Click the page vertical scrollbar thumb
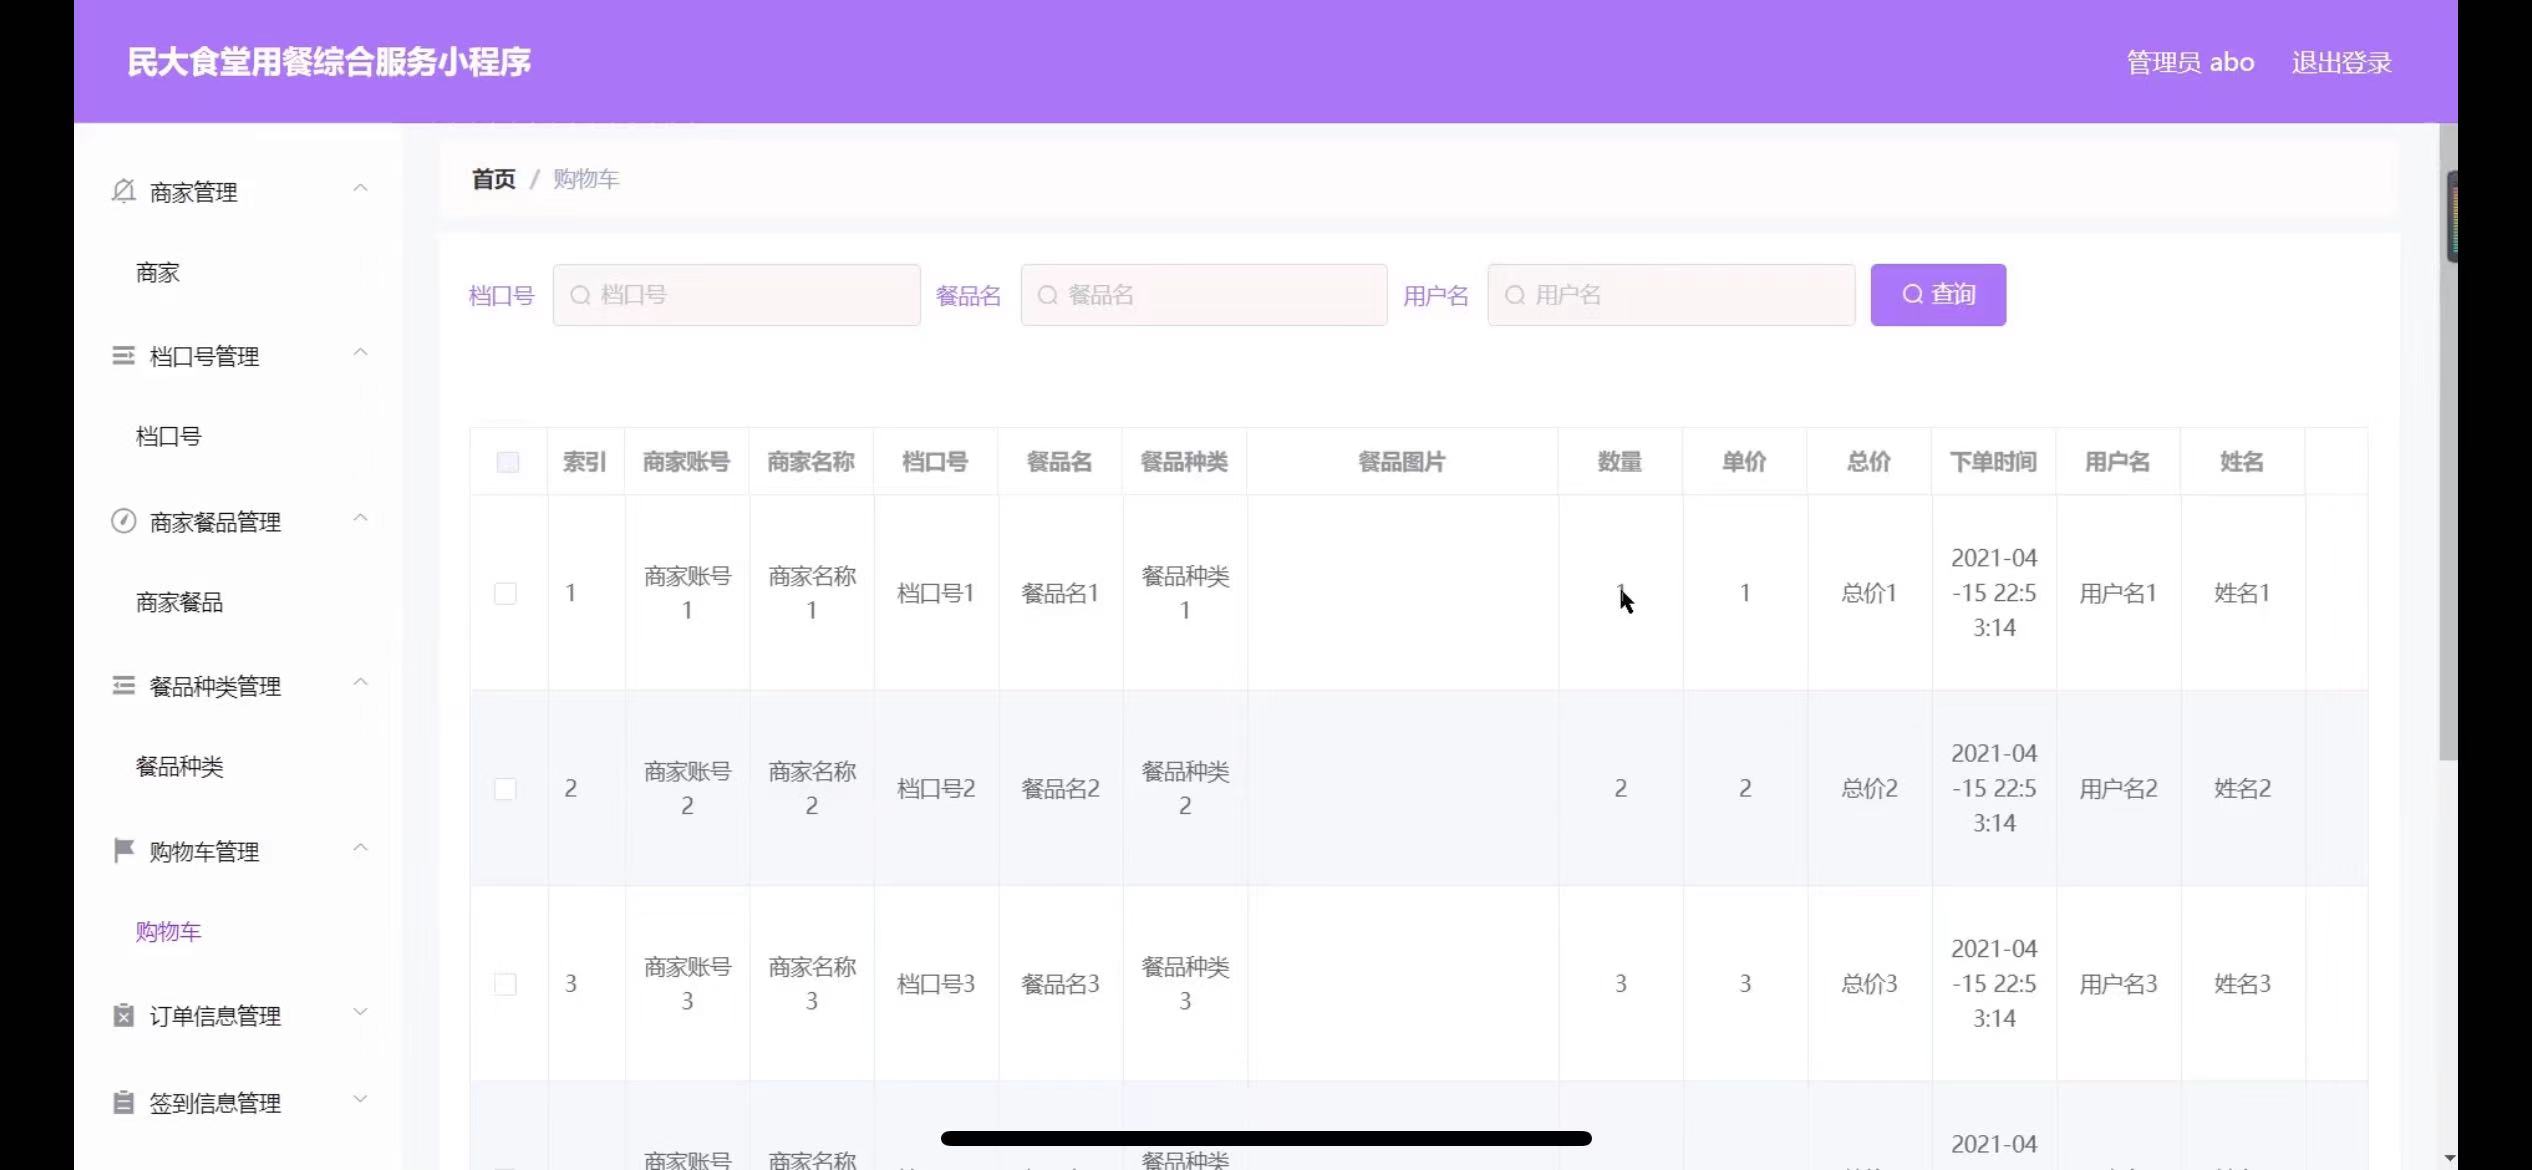The image size is (2532, 1170). point(2448,440)
